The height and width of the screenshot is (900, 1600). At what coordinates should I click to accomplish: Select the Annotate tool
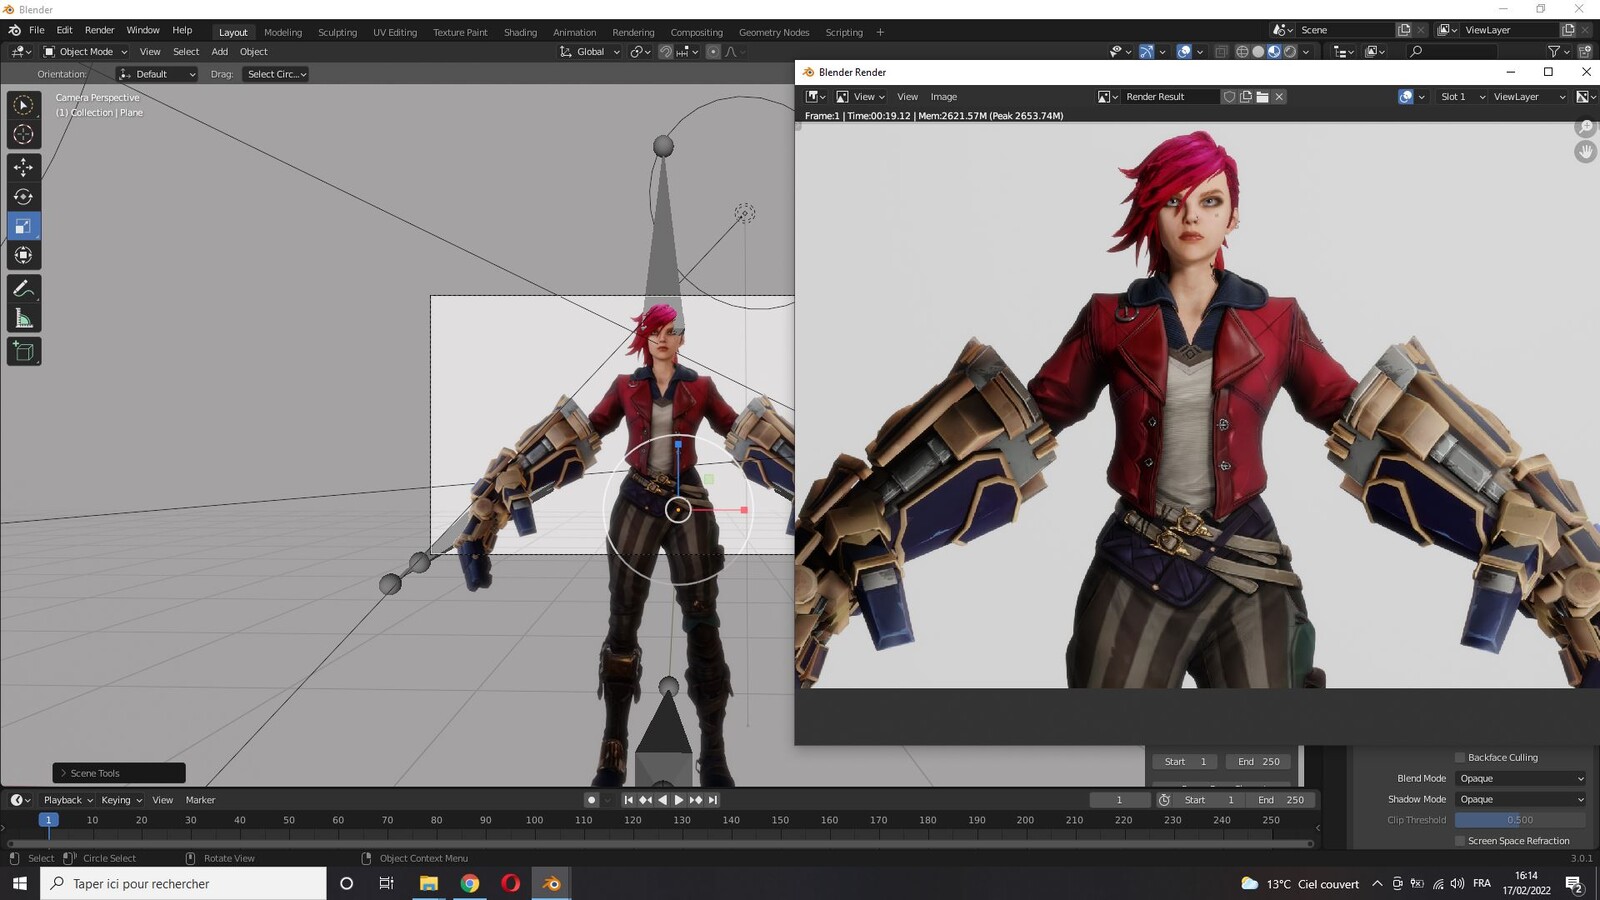point(24,289)
